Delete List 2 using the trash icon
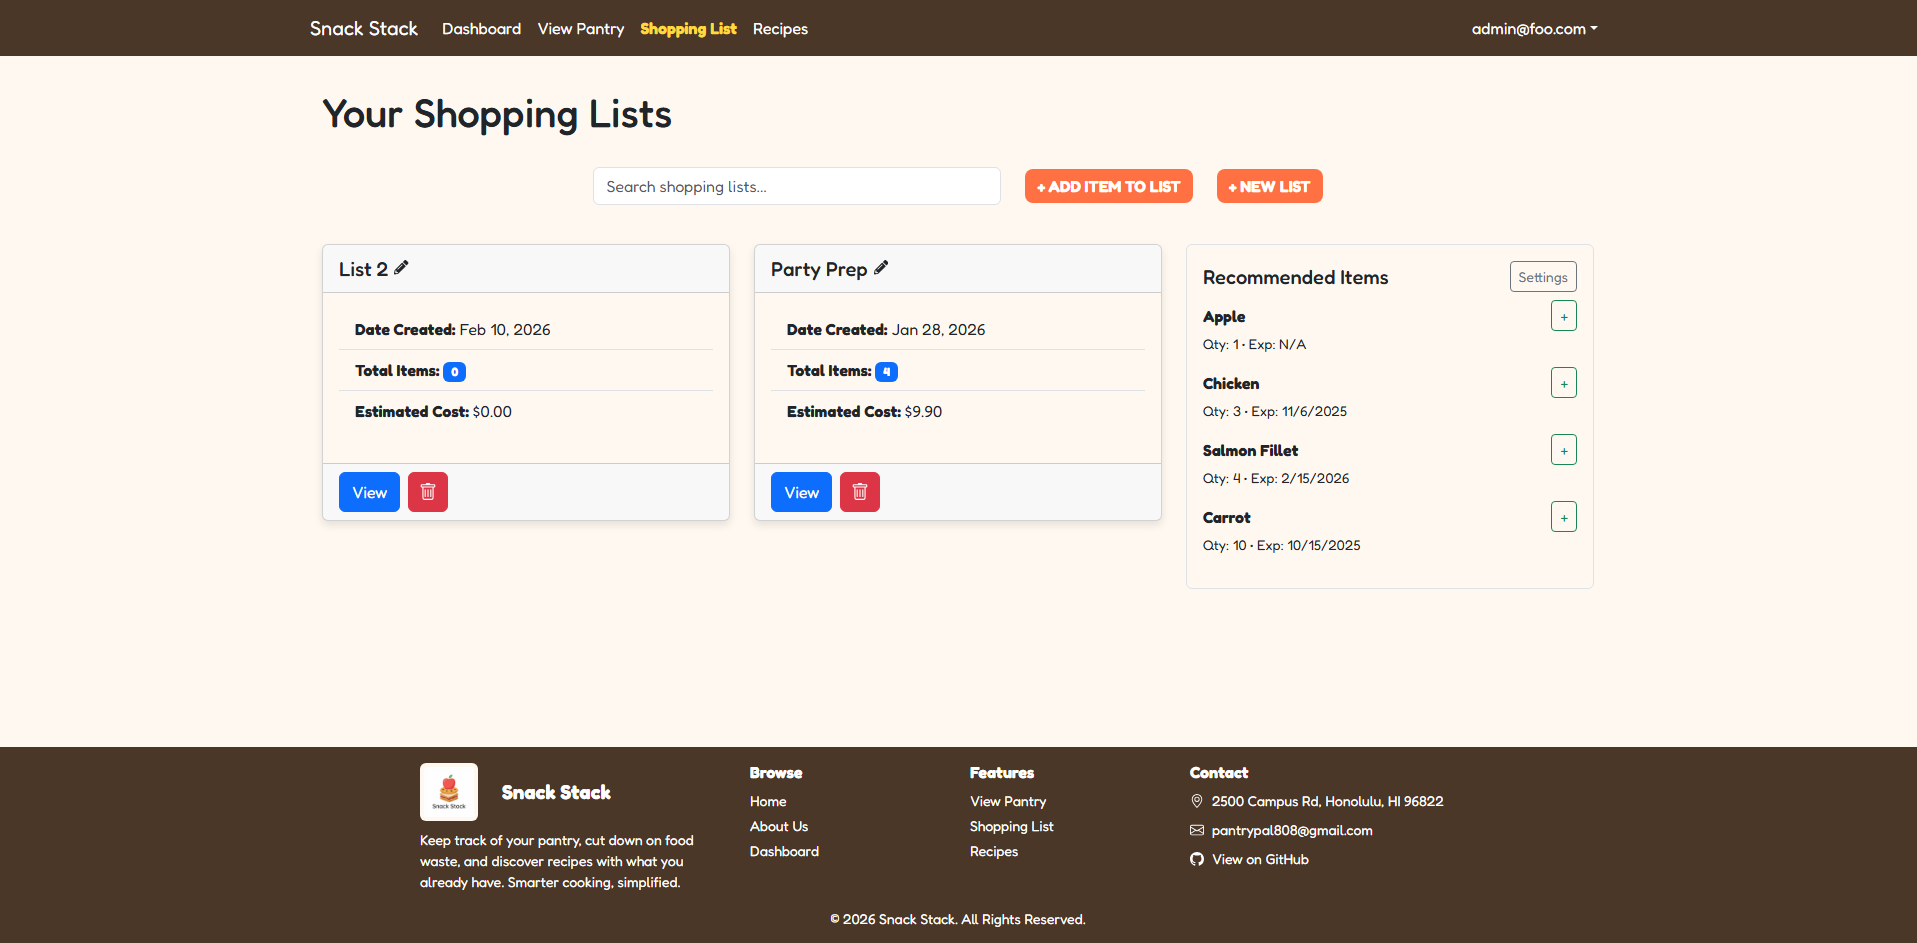This screenshot has width=1917, height=943. (427, 491)
